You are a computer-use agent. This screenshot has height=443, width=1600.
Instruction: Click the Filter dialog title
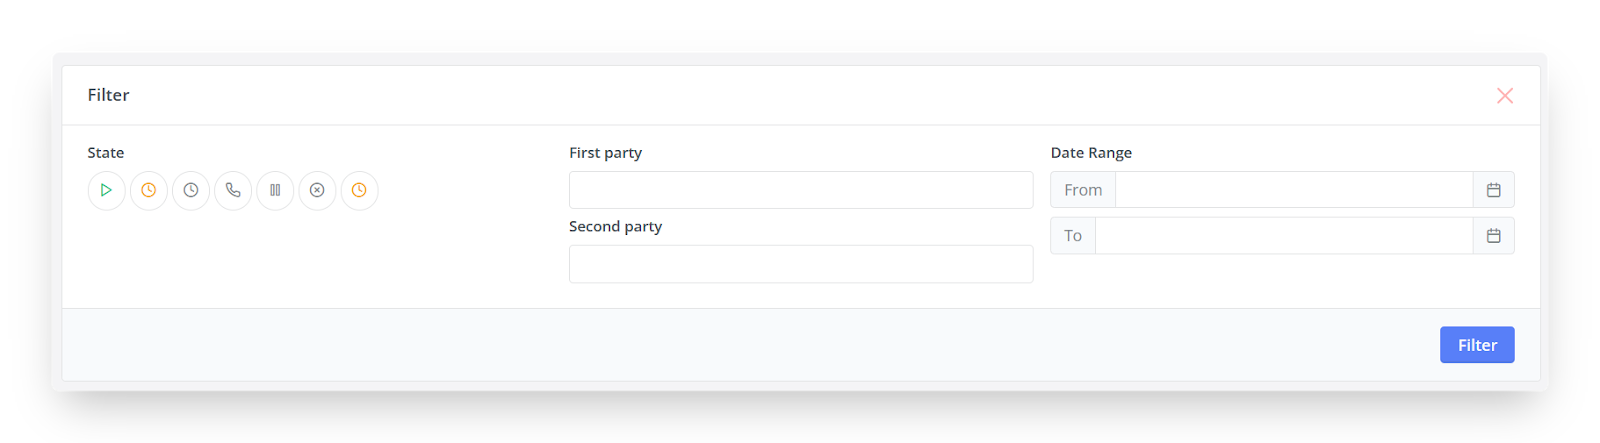pyautogui.click(x=108, y=95)
